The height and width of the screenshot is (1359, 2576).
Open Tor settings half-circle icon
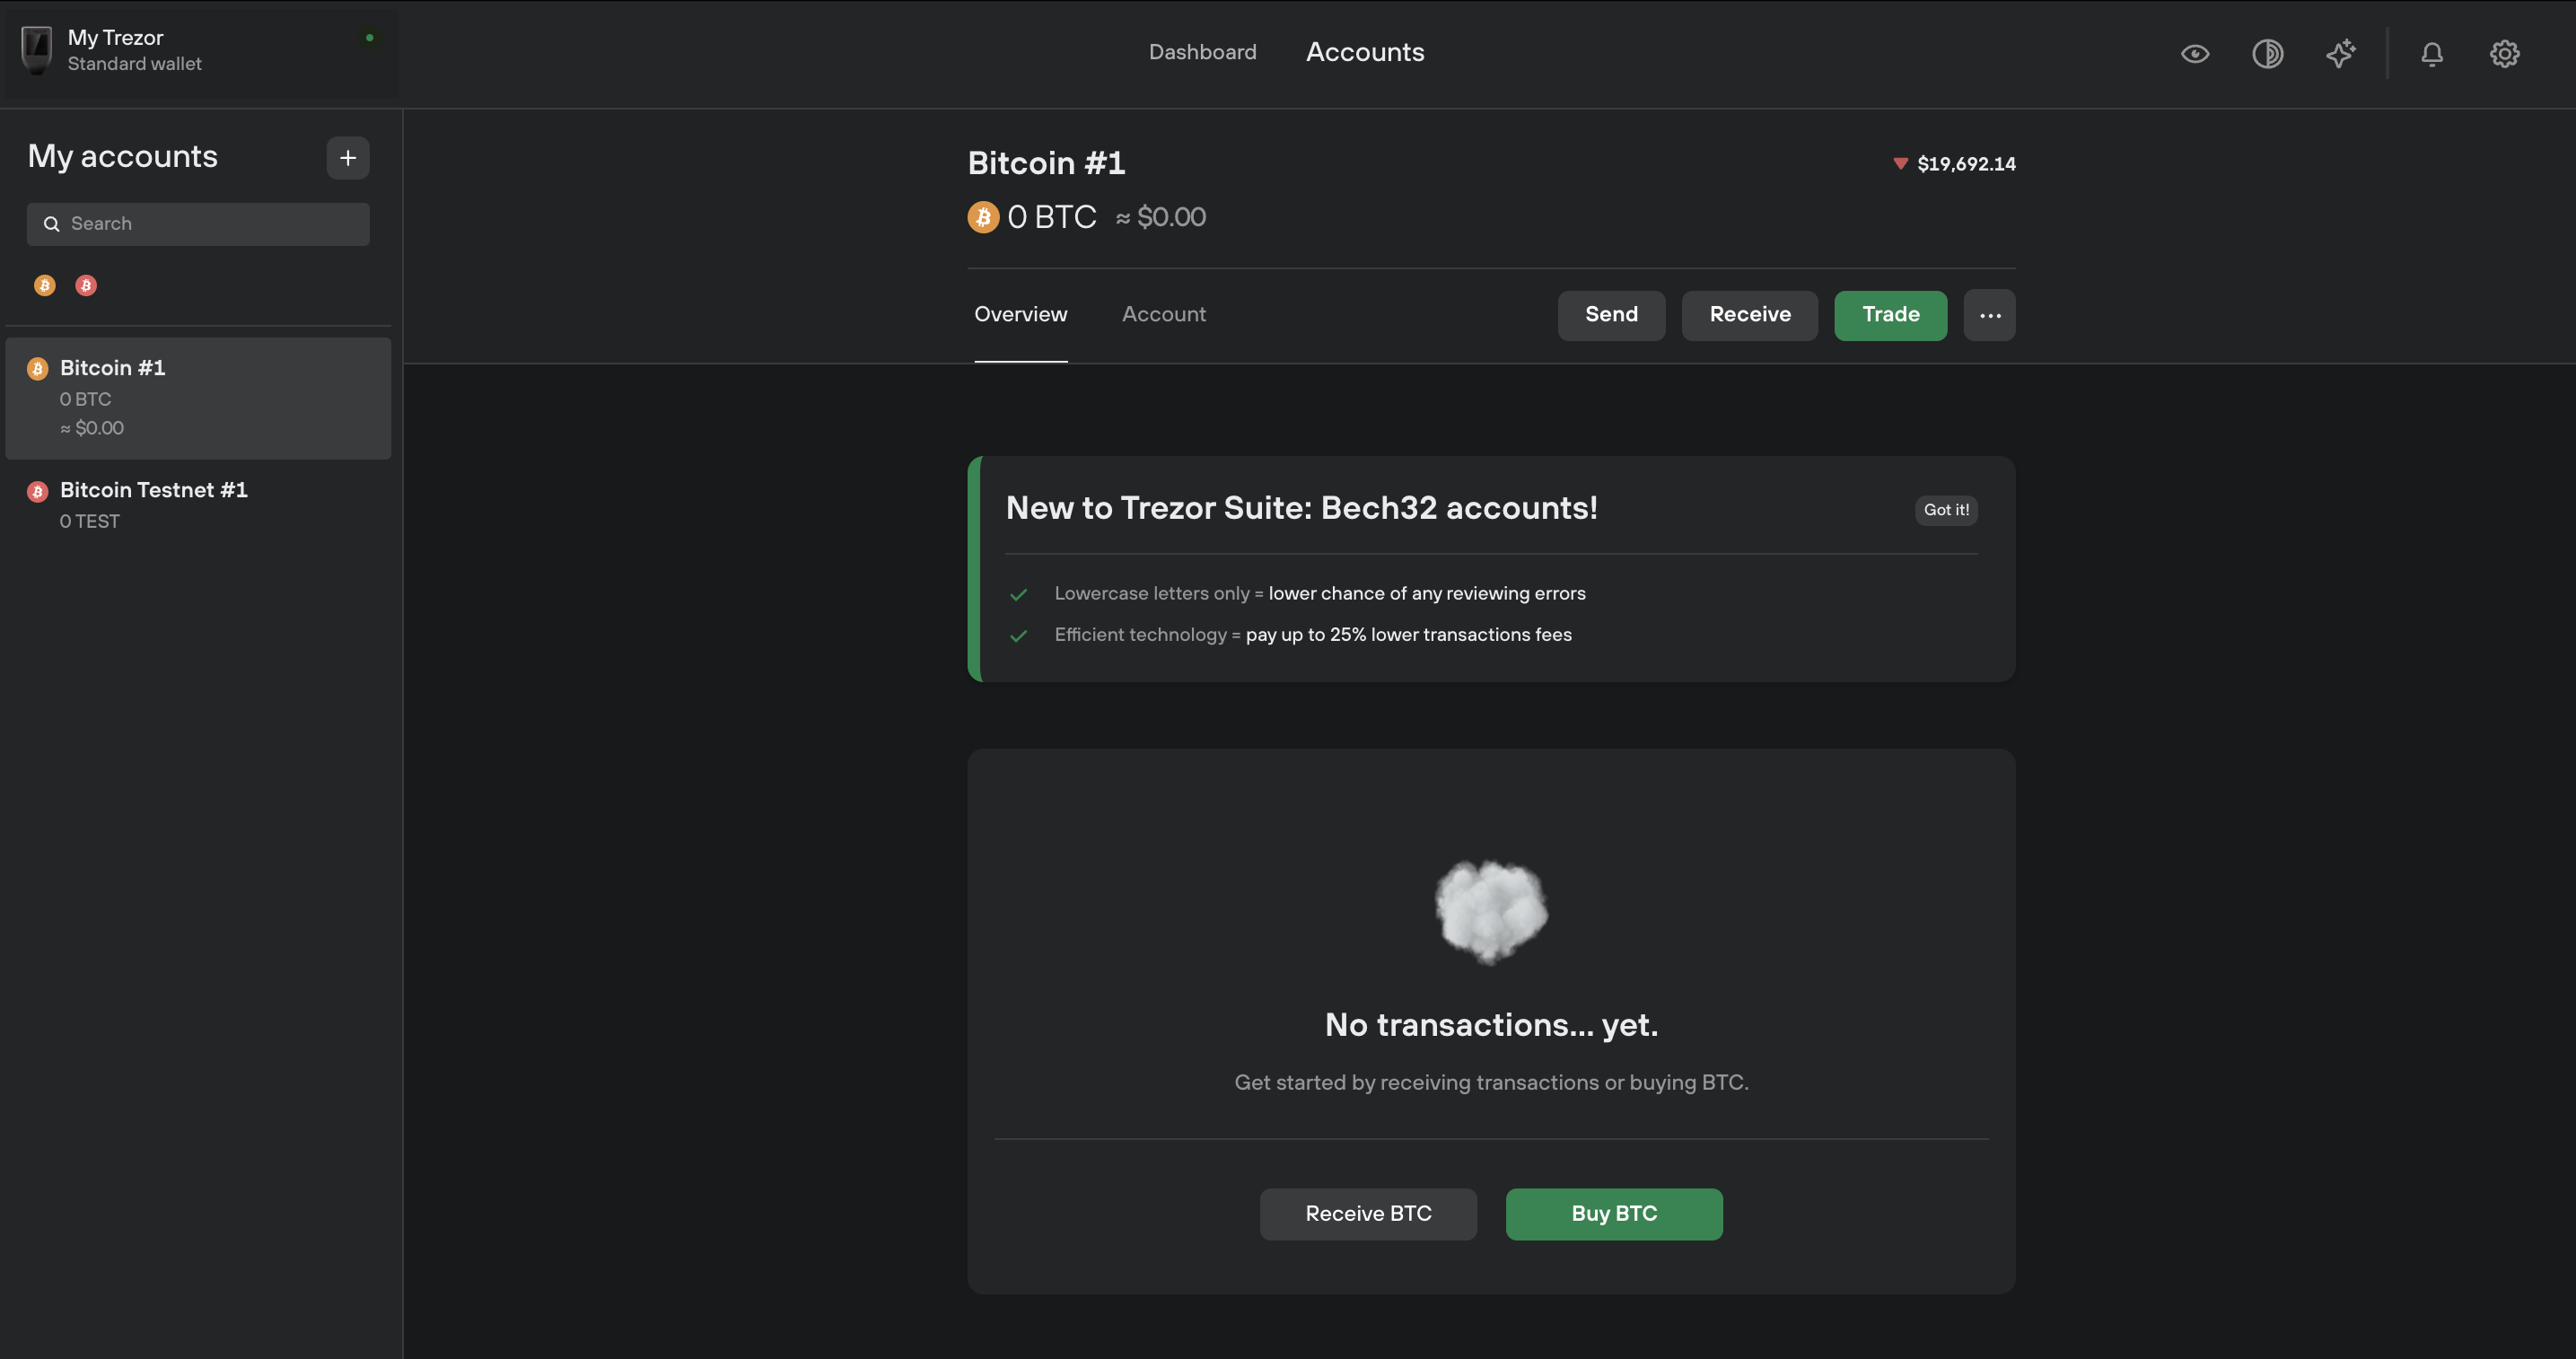pos(2267,54)
